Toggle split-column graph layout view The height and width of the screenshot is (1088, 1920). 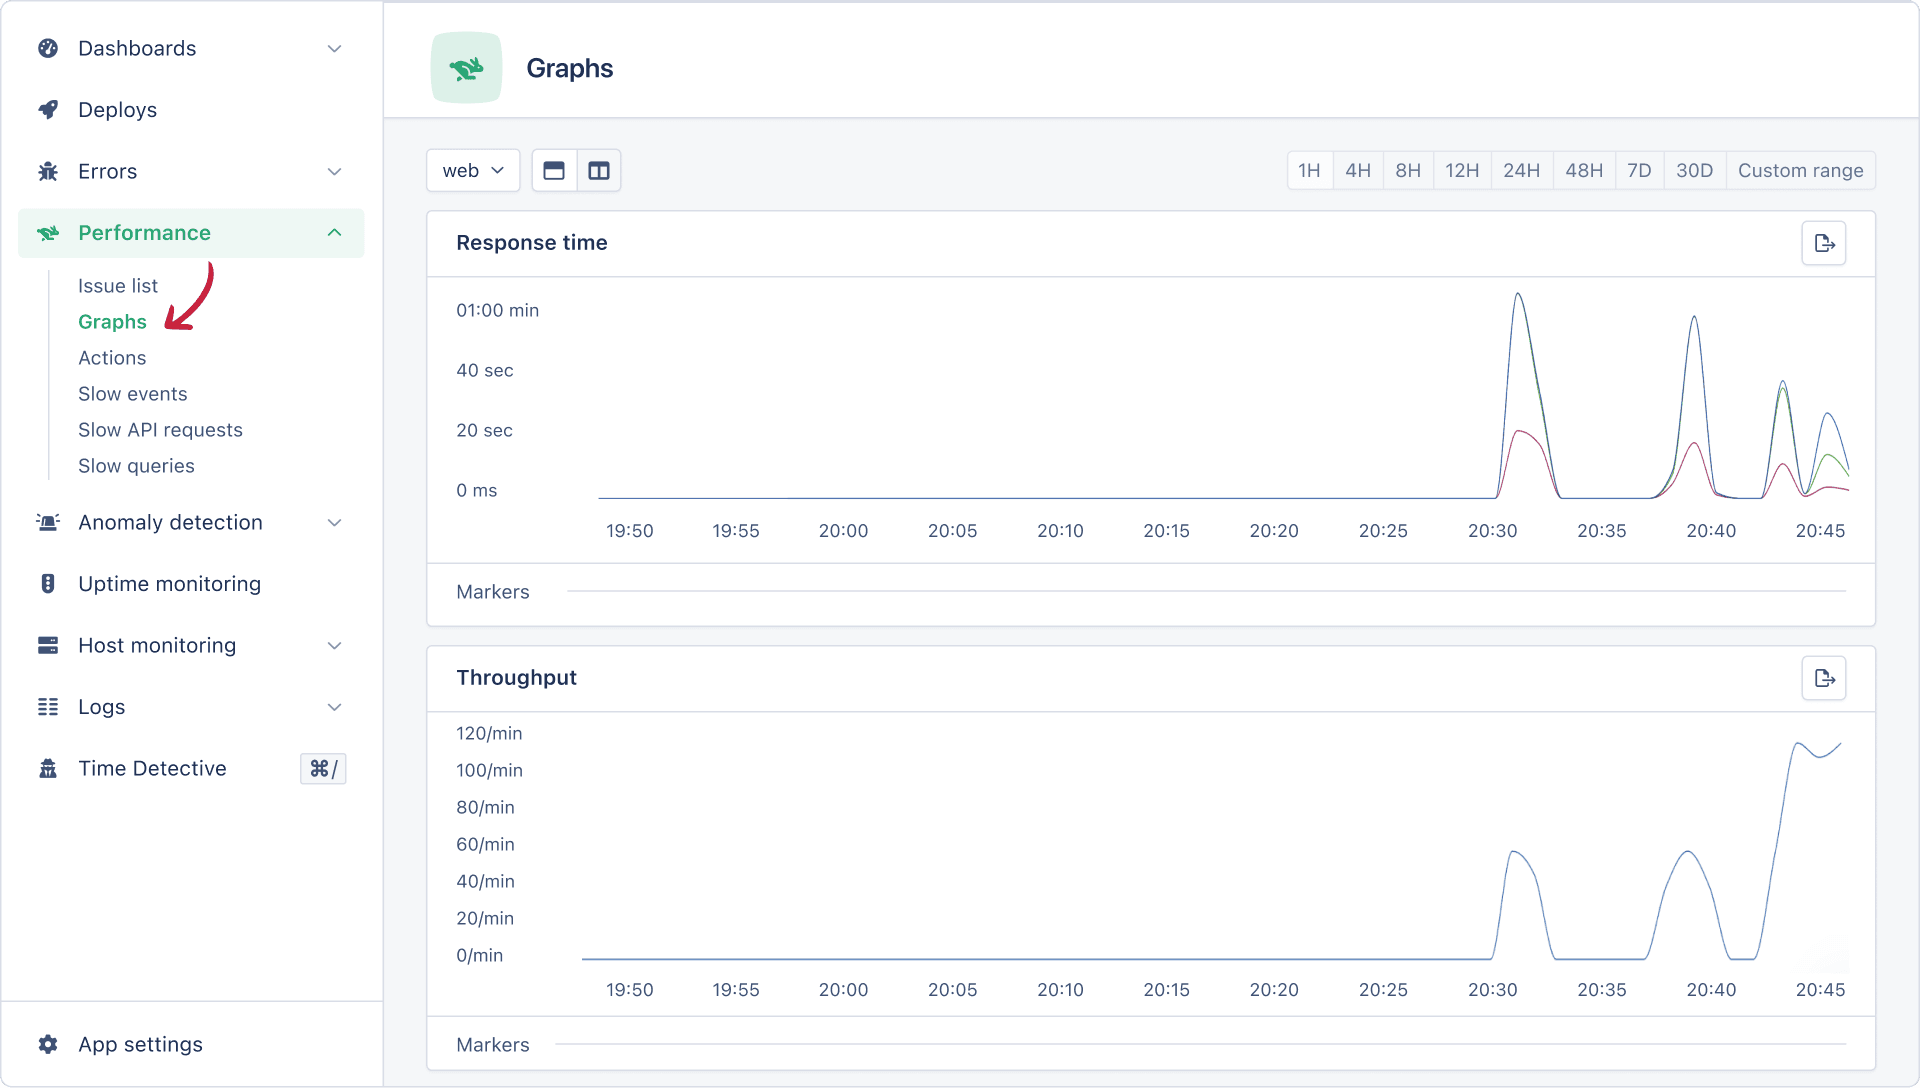(599, 169)
